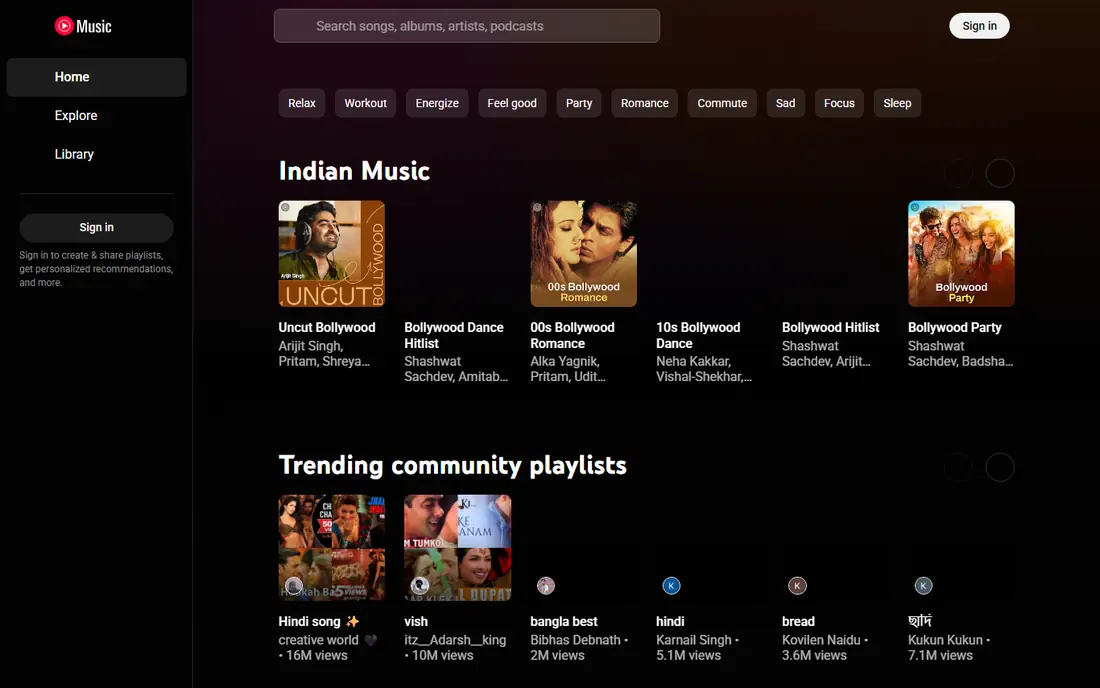Click the 00s Bollywood Romance title text
Viewport: 1100px width, 688px height.
tap(572, 335)
